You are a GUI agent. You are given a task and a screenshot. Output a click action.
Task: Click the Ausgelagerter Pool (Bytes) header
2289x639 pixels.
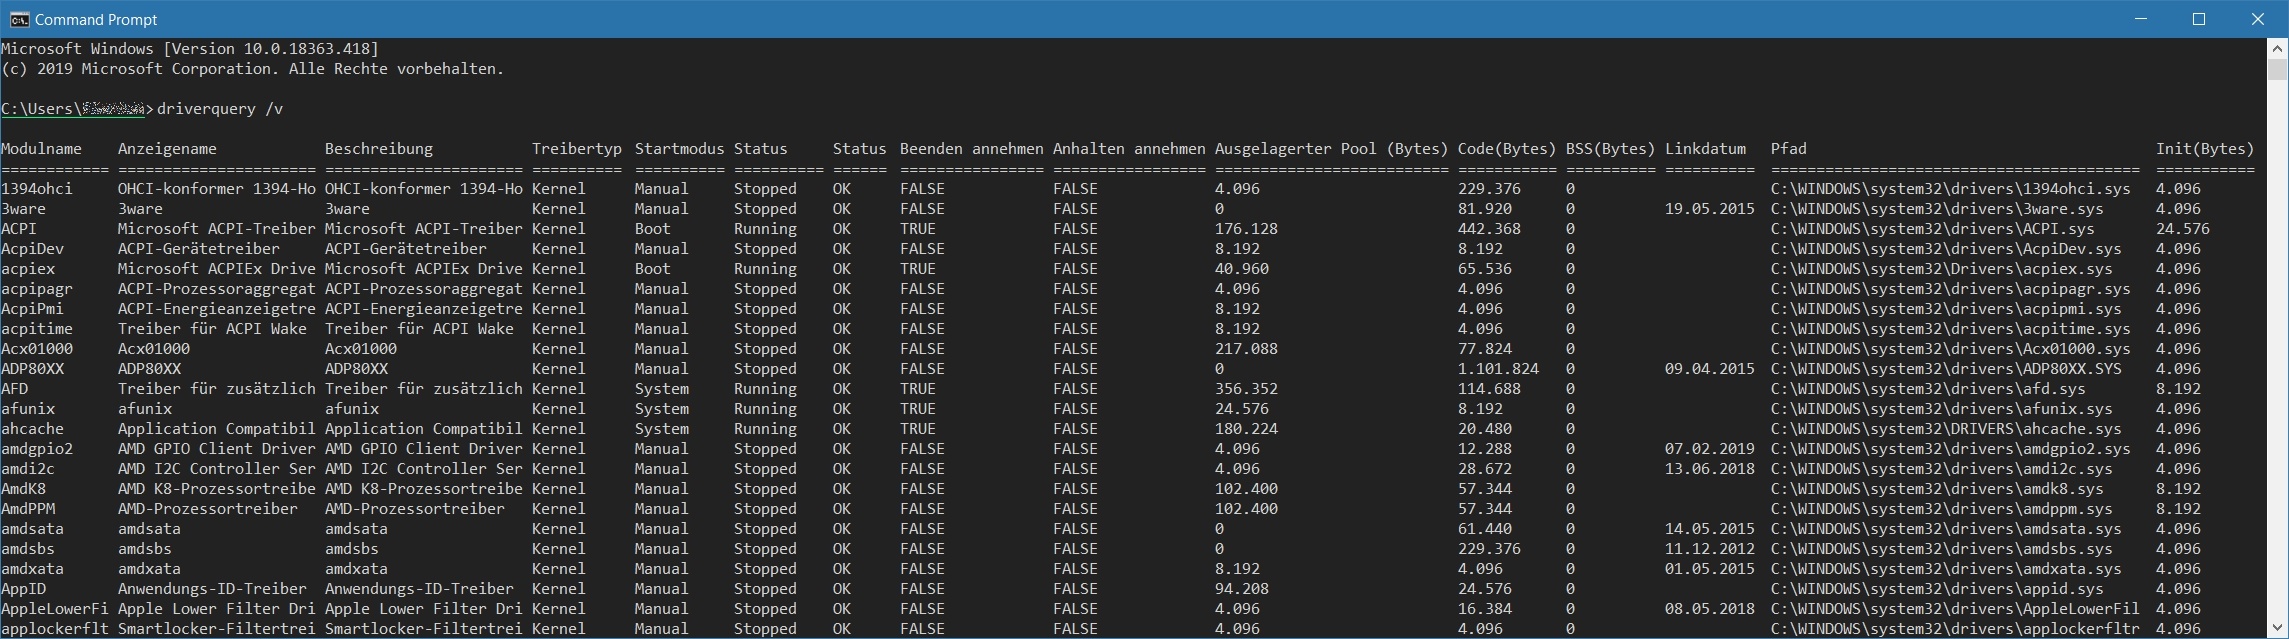1331,149
